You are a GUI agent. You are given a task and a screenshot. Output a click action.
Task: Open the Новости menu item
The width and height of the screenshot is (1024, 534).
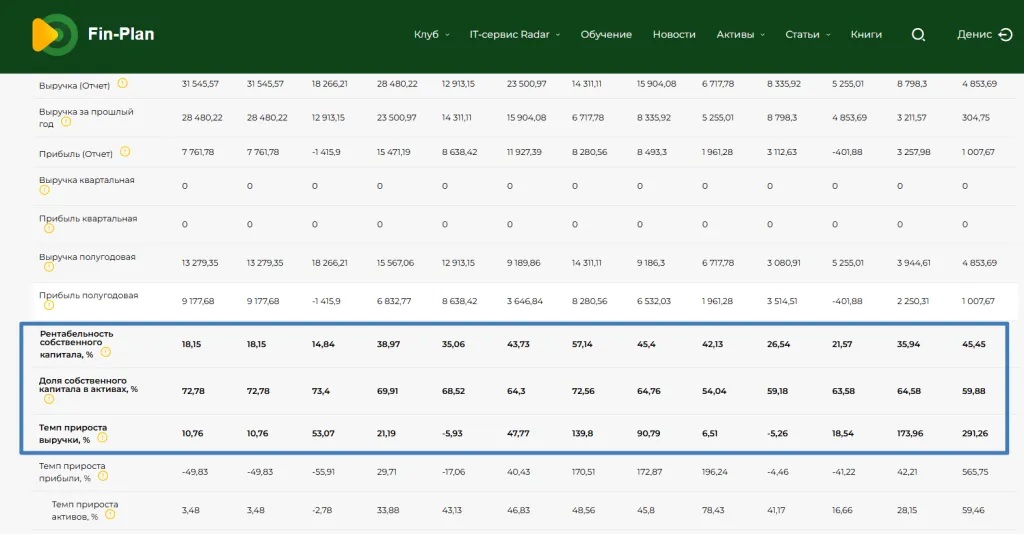[674, 34]
